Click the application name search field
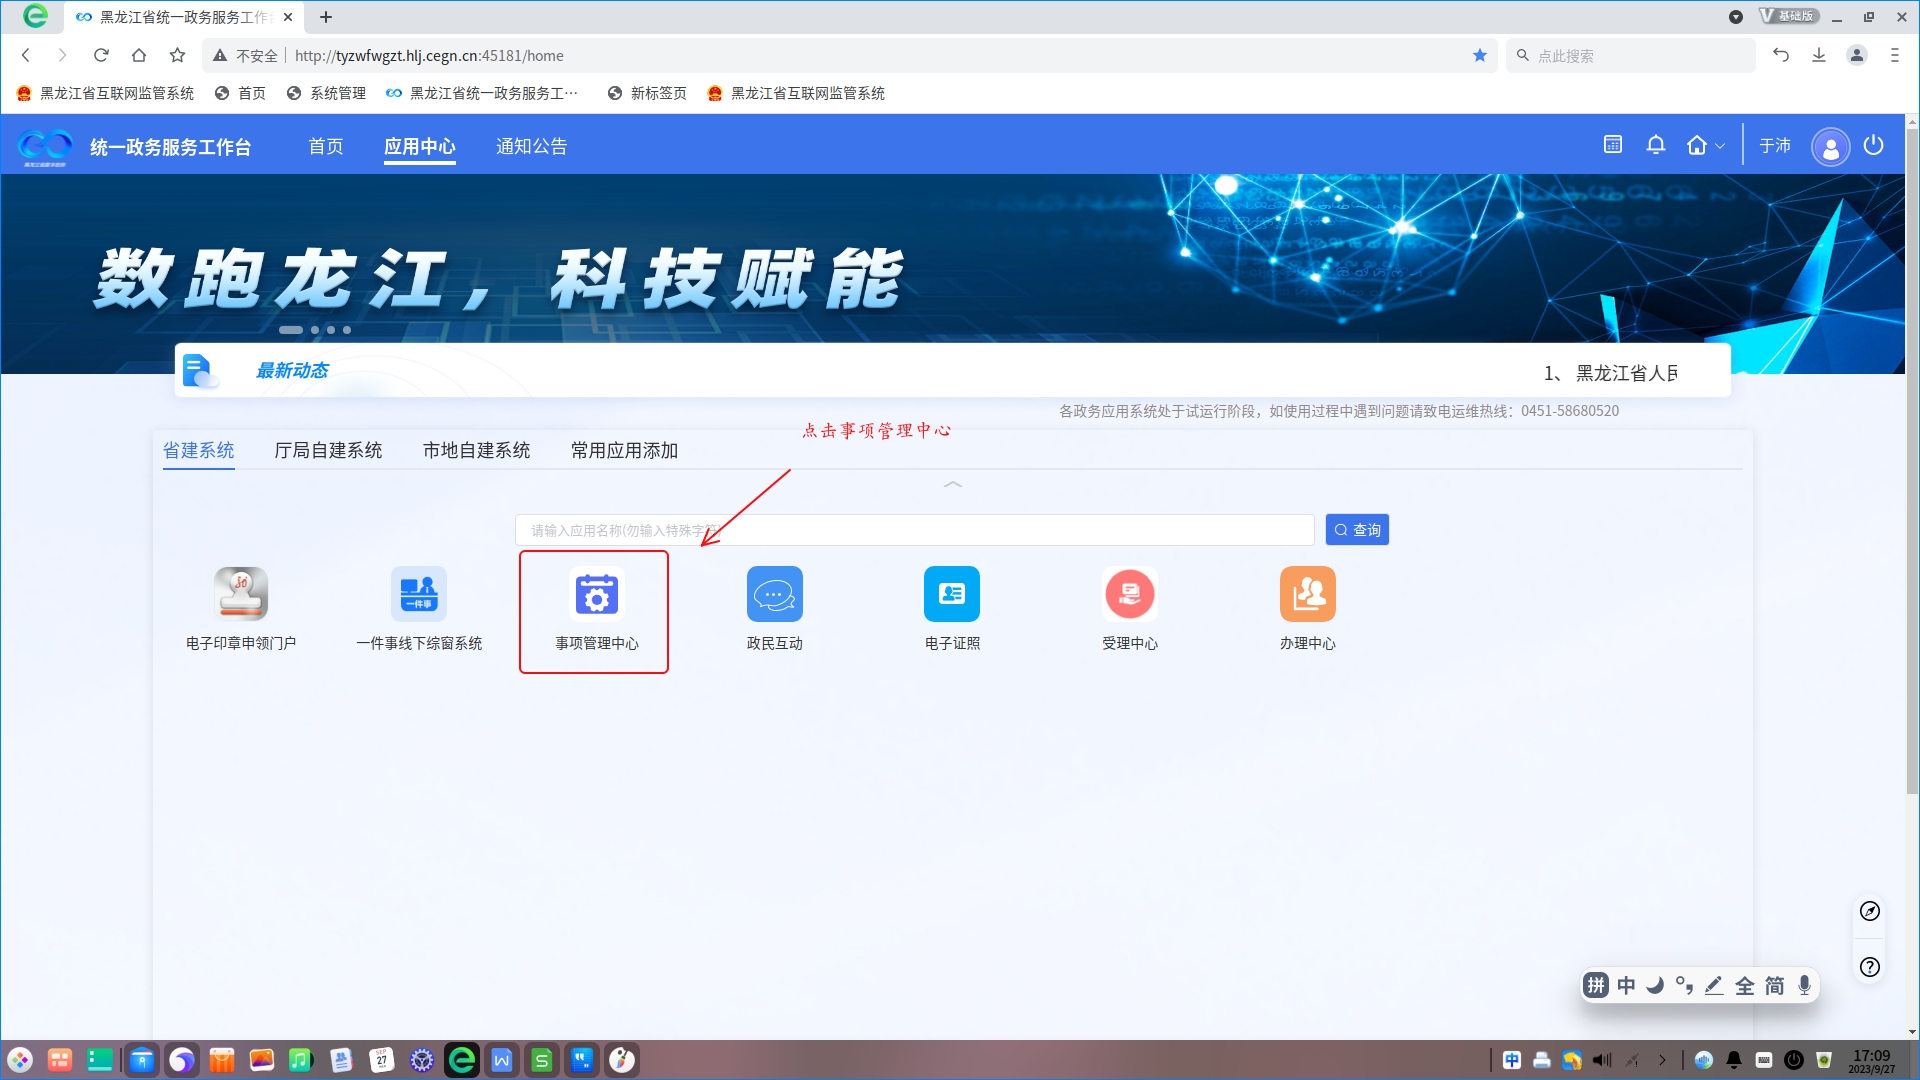Viewport: 1920px width, 1080px height. click(x=914, y=530)
